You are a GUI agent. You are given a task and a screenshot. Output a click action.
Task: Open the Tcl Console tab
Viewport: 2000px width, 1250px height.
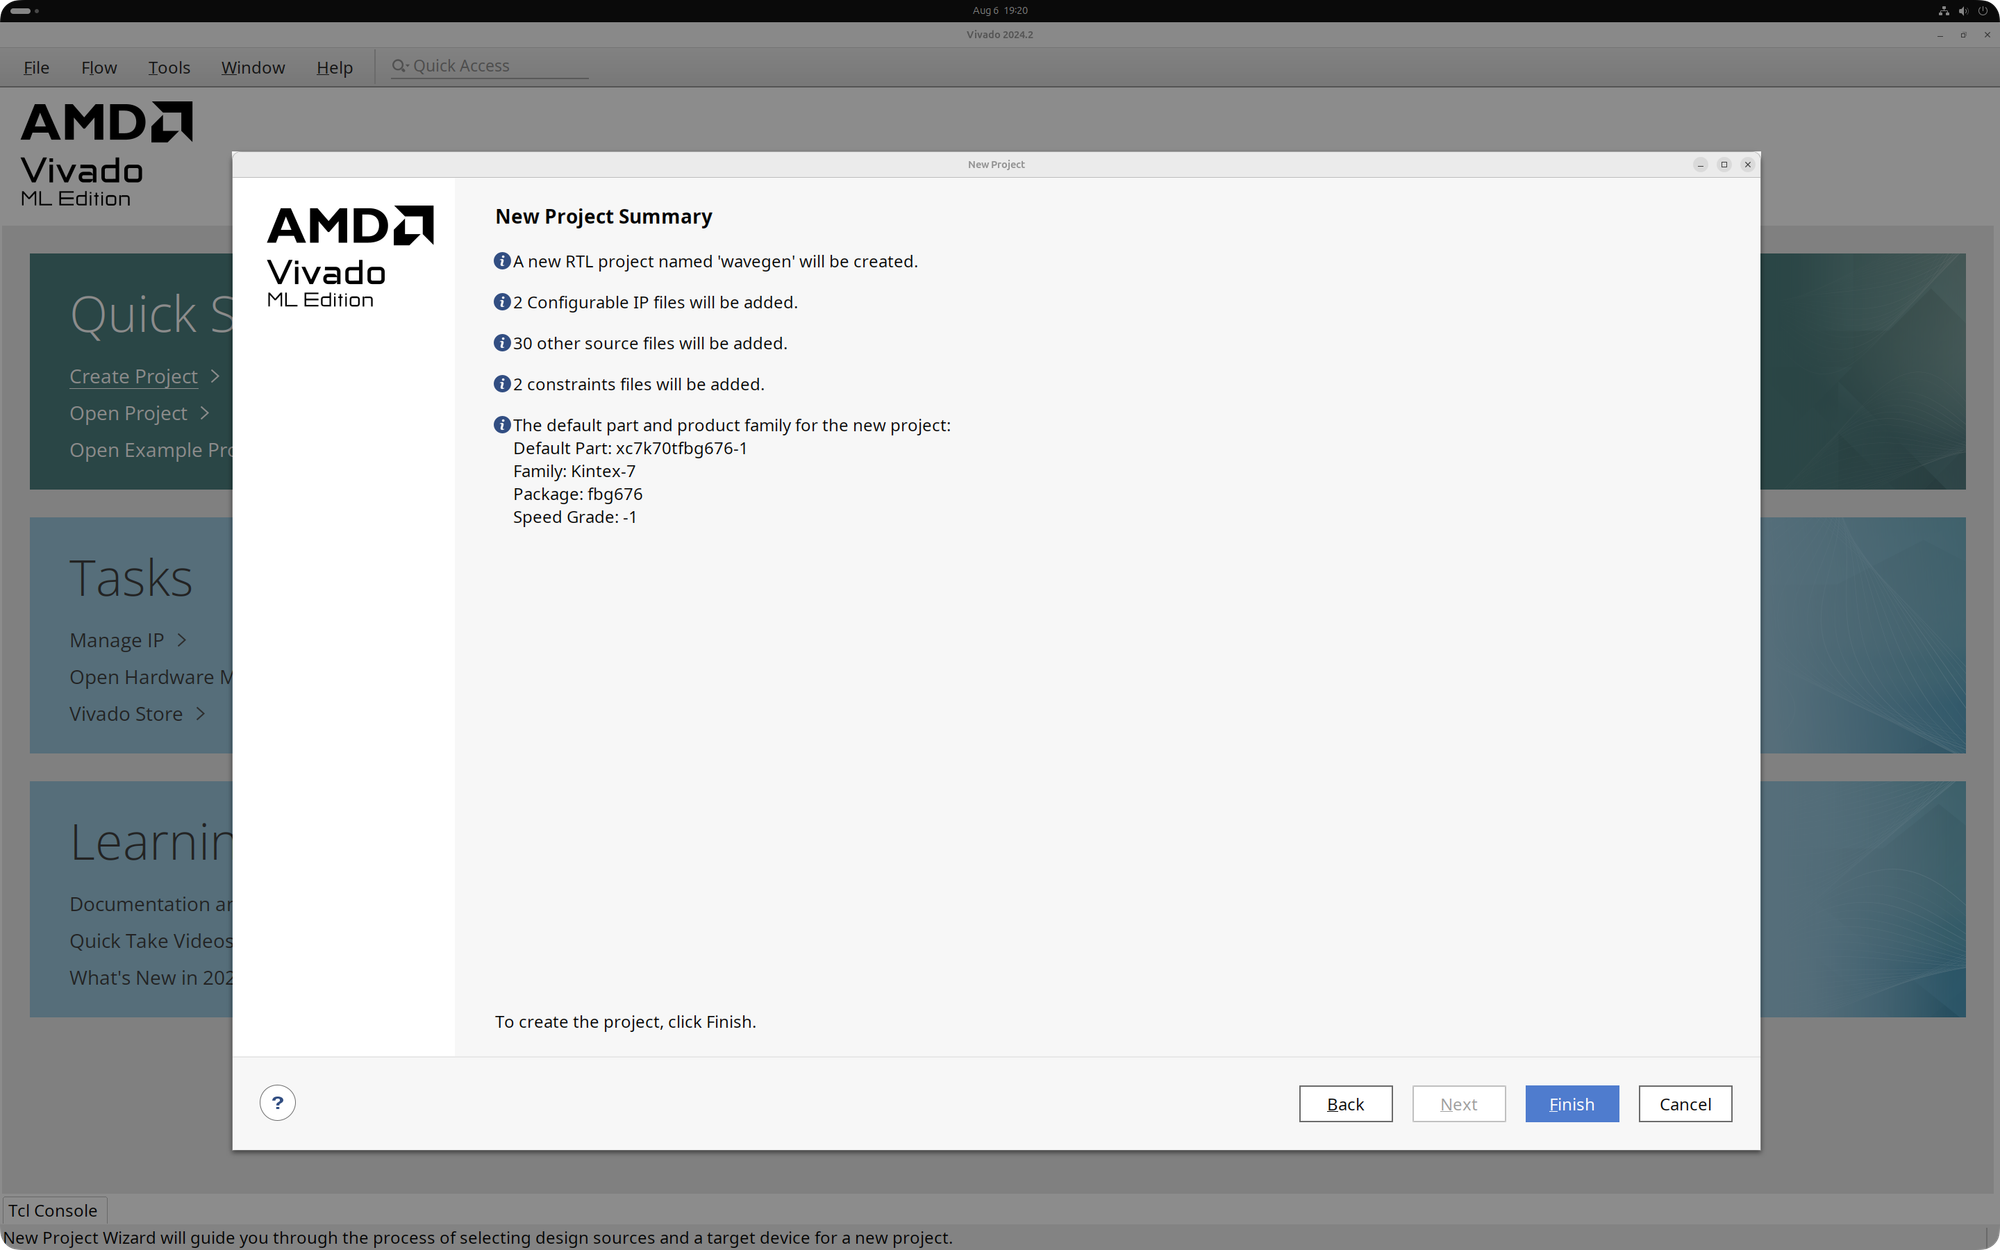(x=53, y=1210)
